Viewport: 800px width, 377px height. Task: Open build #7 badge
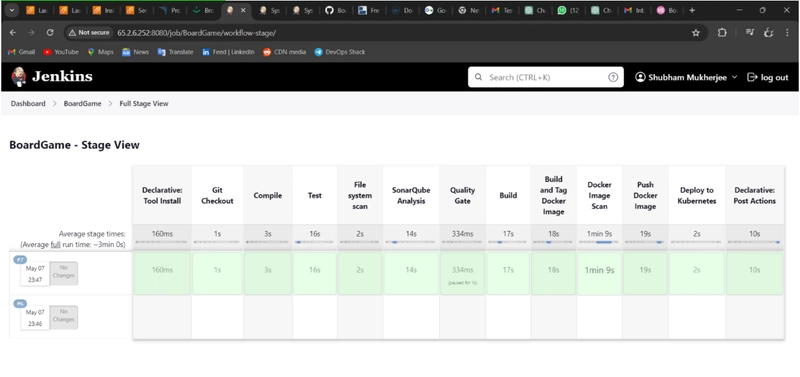click(20, 260)
